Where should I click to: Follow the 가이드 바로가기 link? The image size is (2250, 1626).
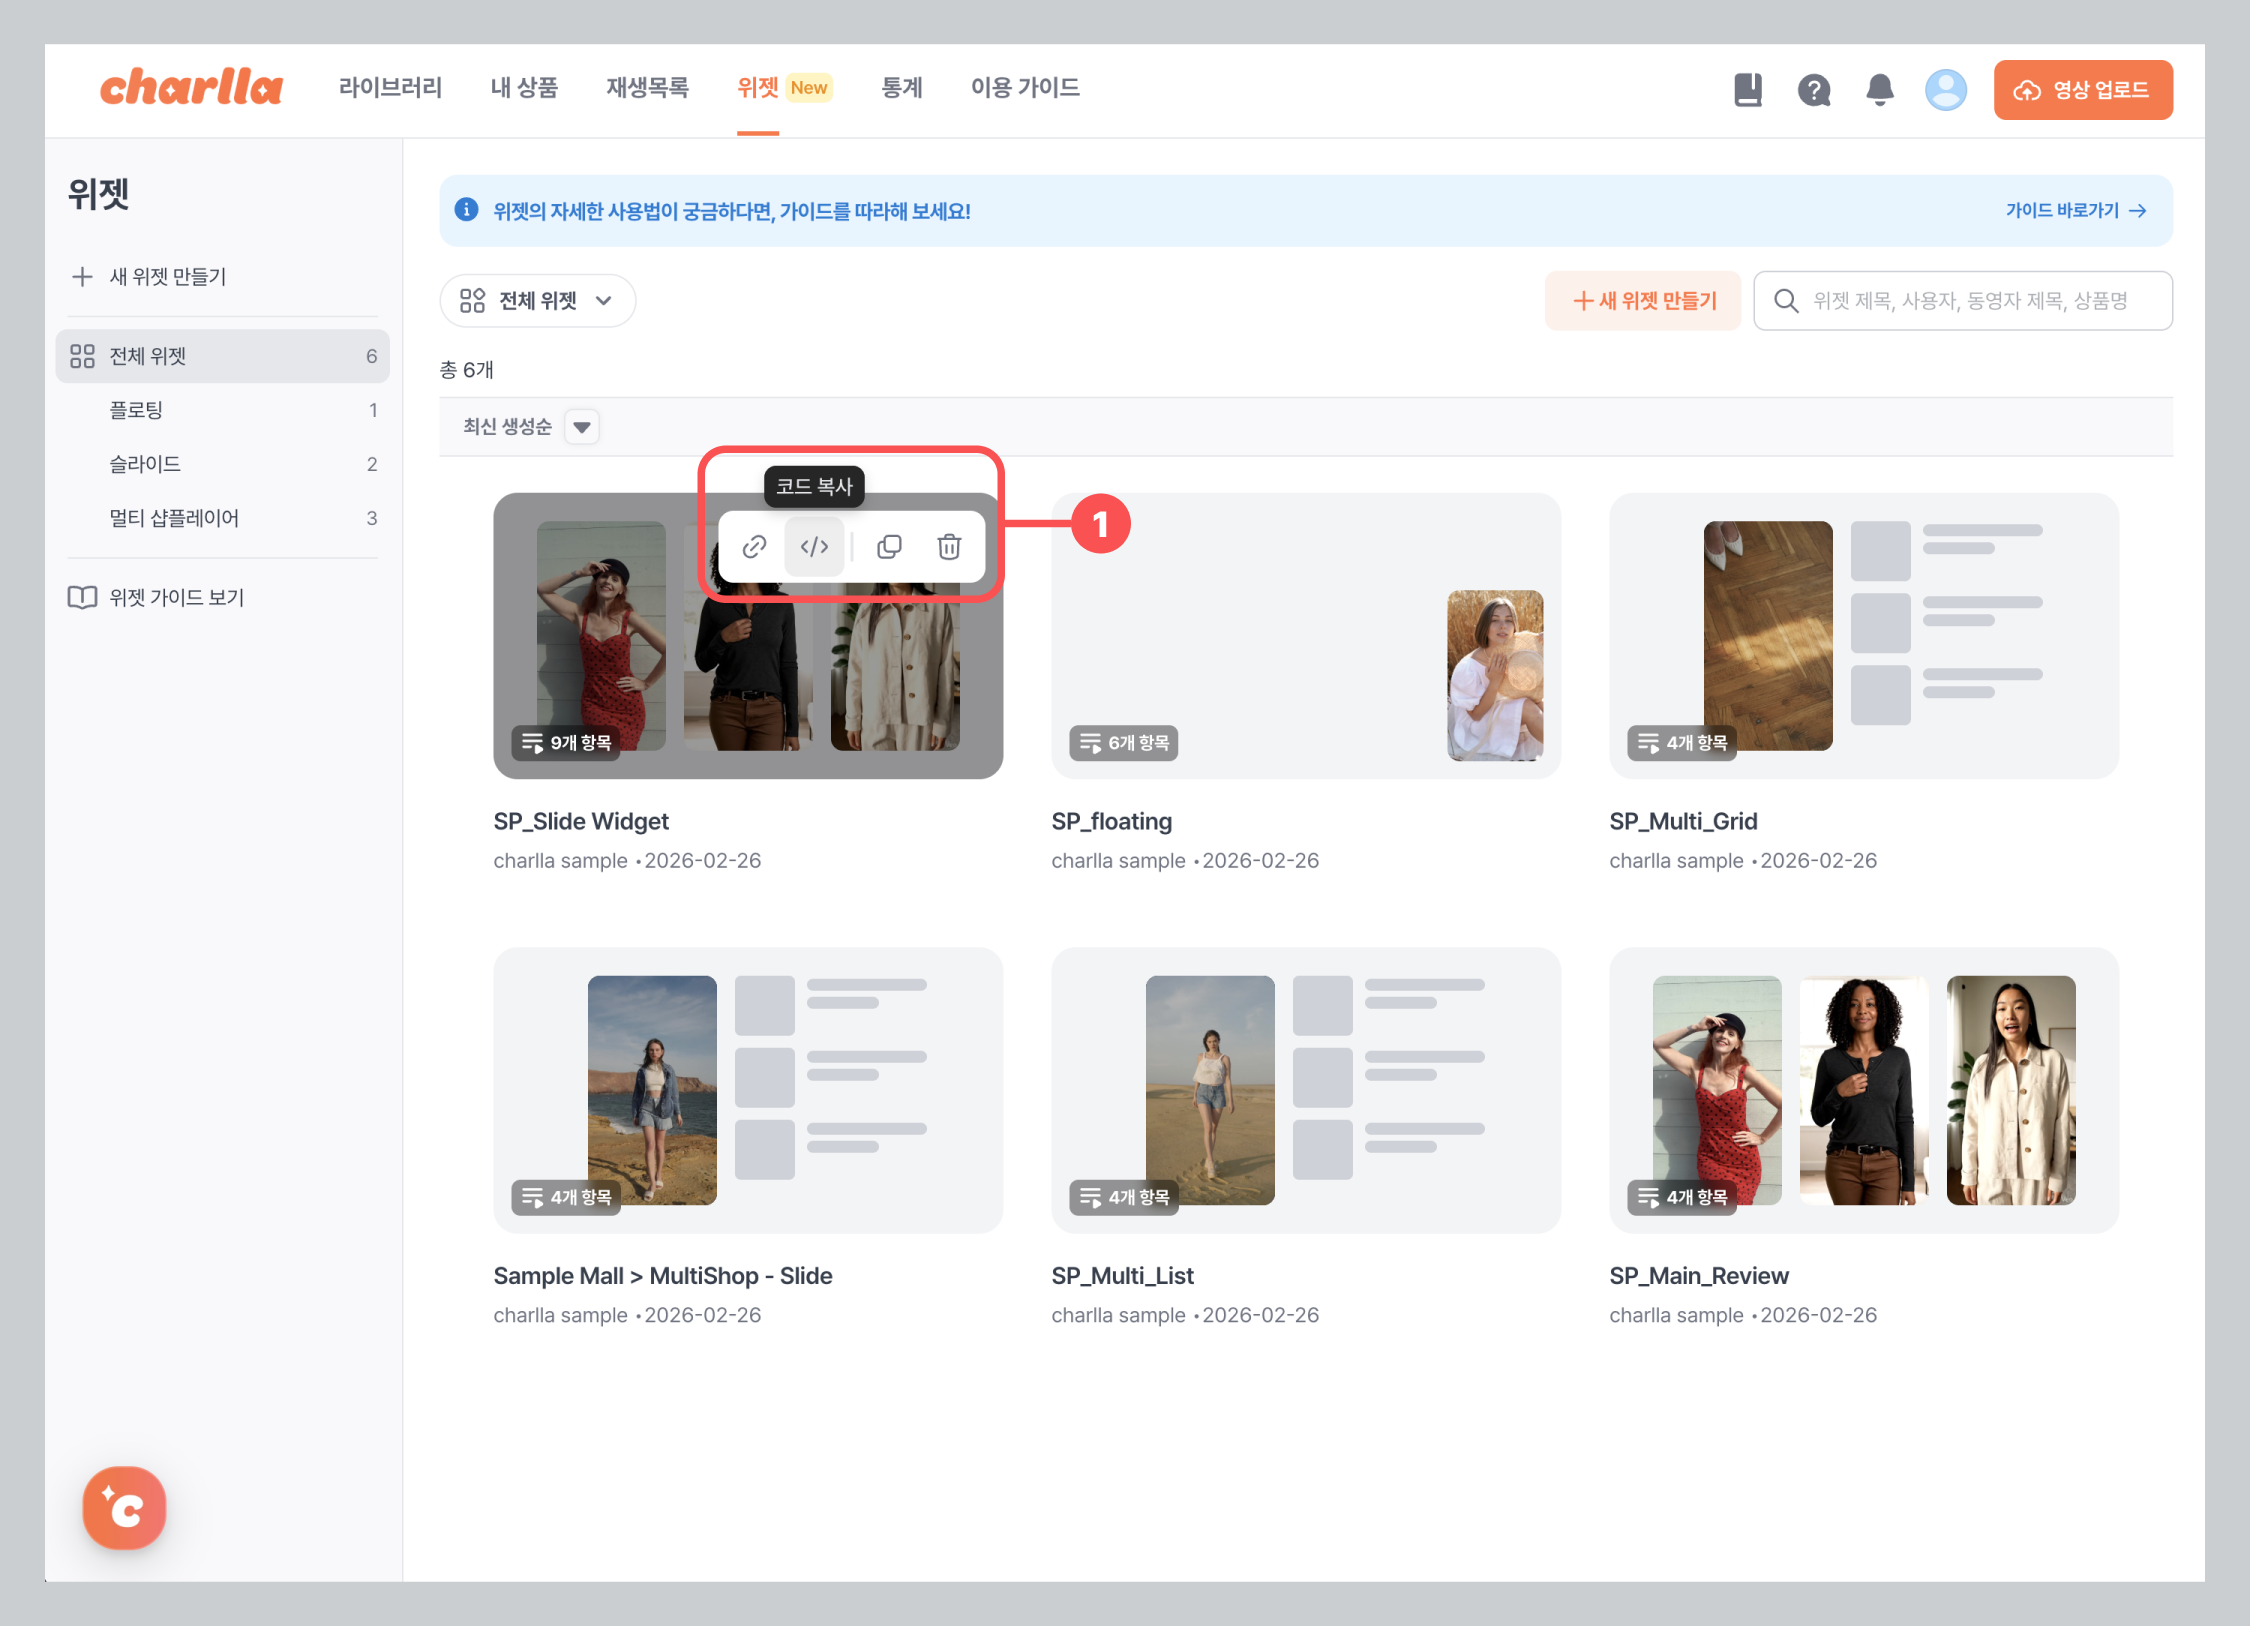(2075, 211)
